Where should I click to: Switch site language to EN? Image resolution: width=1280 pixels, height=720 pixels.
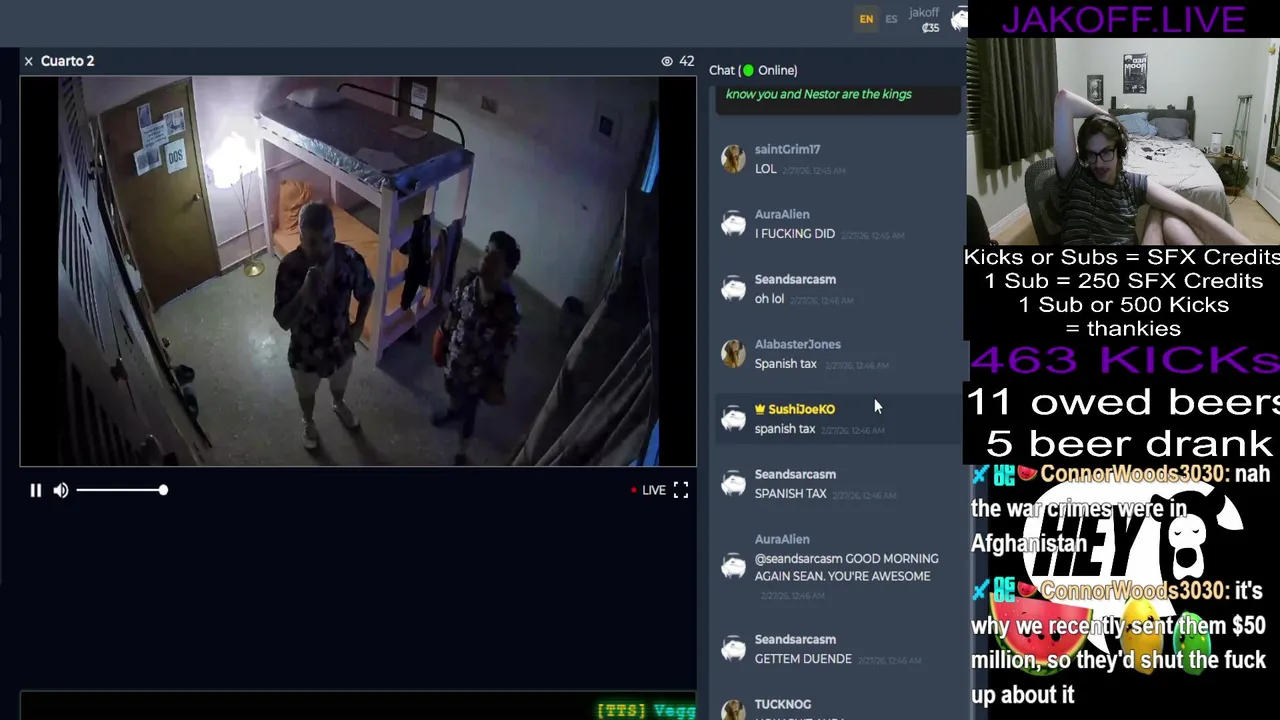point(866,19)
